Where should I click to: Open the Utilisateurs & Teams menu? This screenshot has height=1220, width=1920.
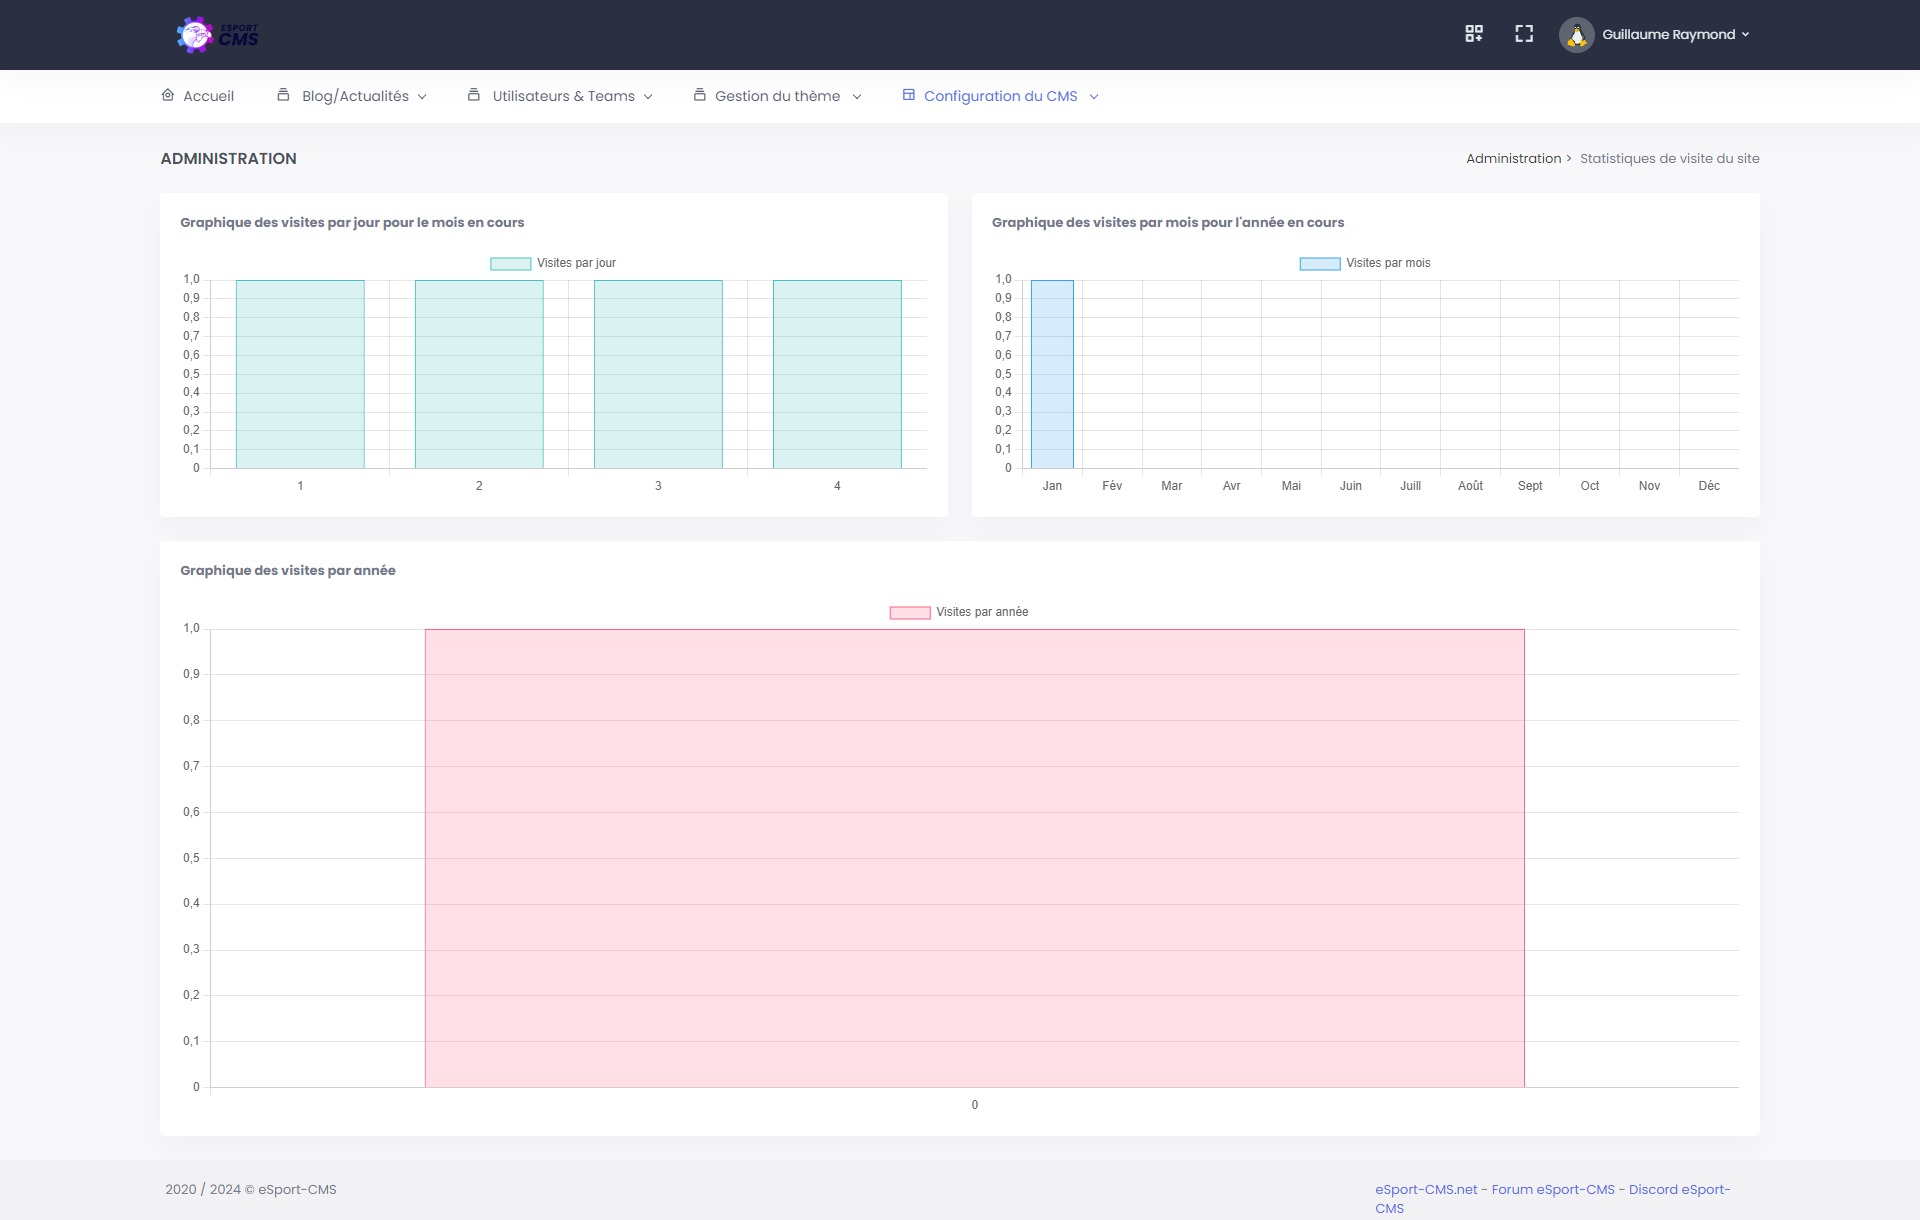coord(560,96)
